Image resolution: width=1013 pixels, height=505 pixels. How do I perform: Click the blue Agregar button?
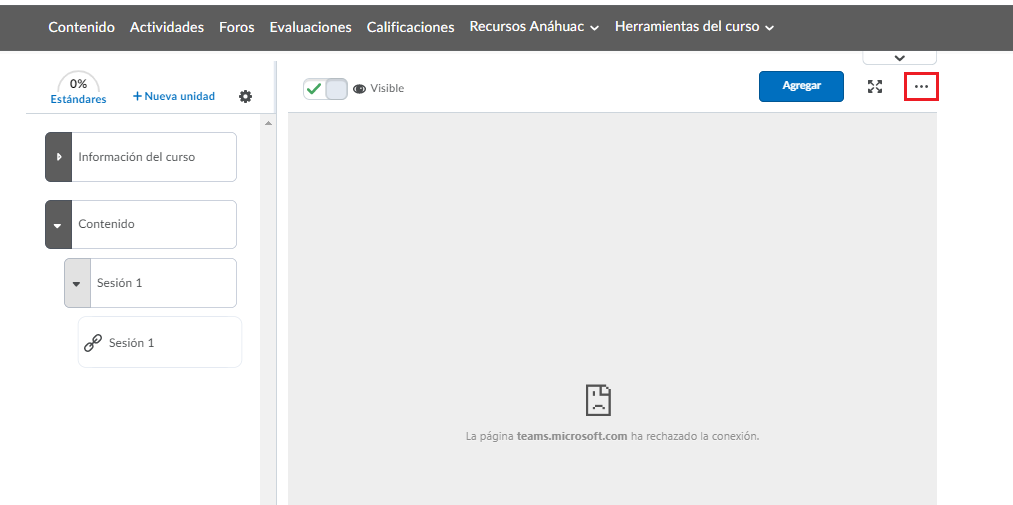tap(801, 86)
